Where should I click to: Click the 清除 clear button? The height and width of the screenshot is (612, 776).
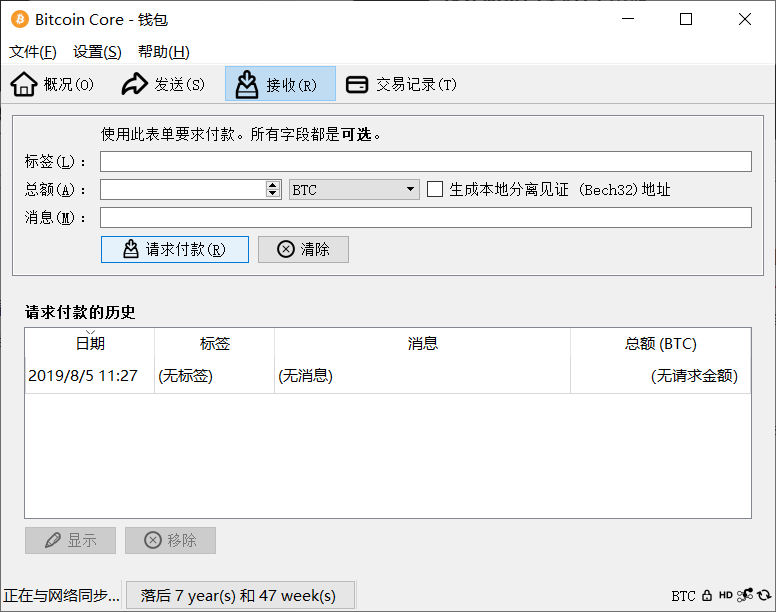click(303, 249)
